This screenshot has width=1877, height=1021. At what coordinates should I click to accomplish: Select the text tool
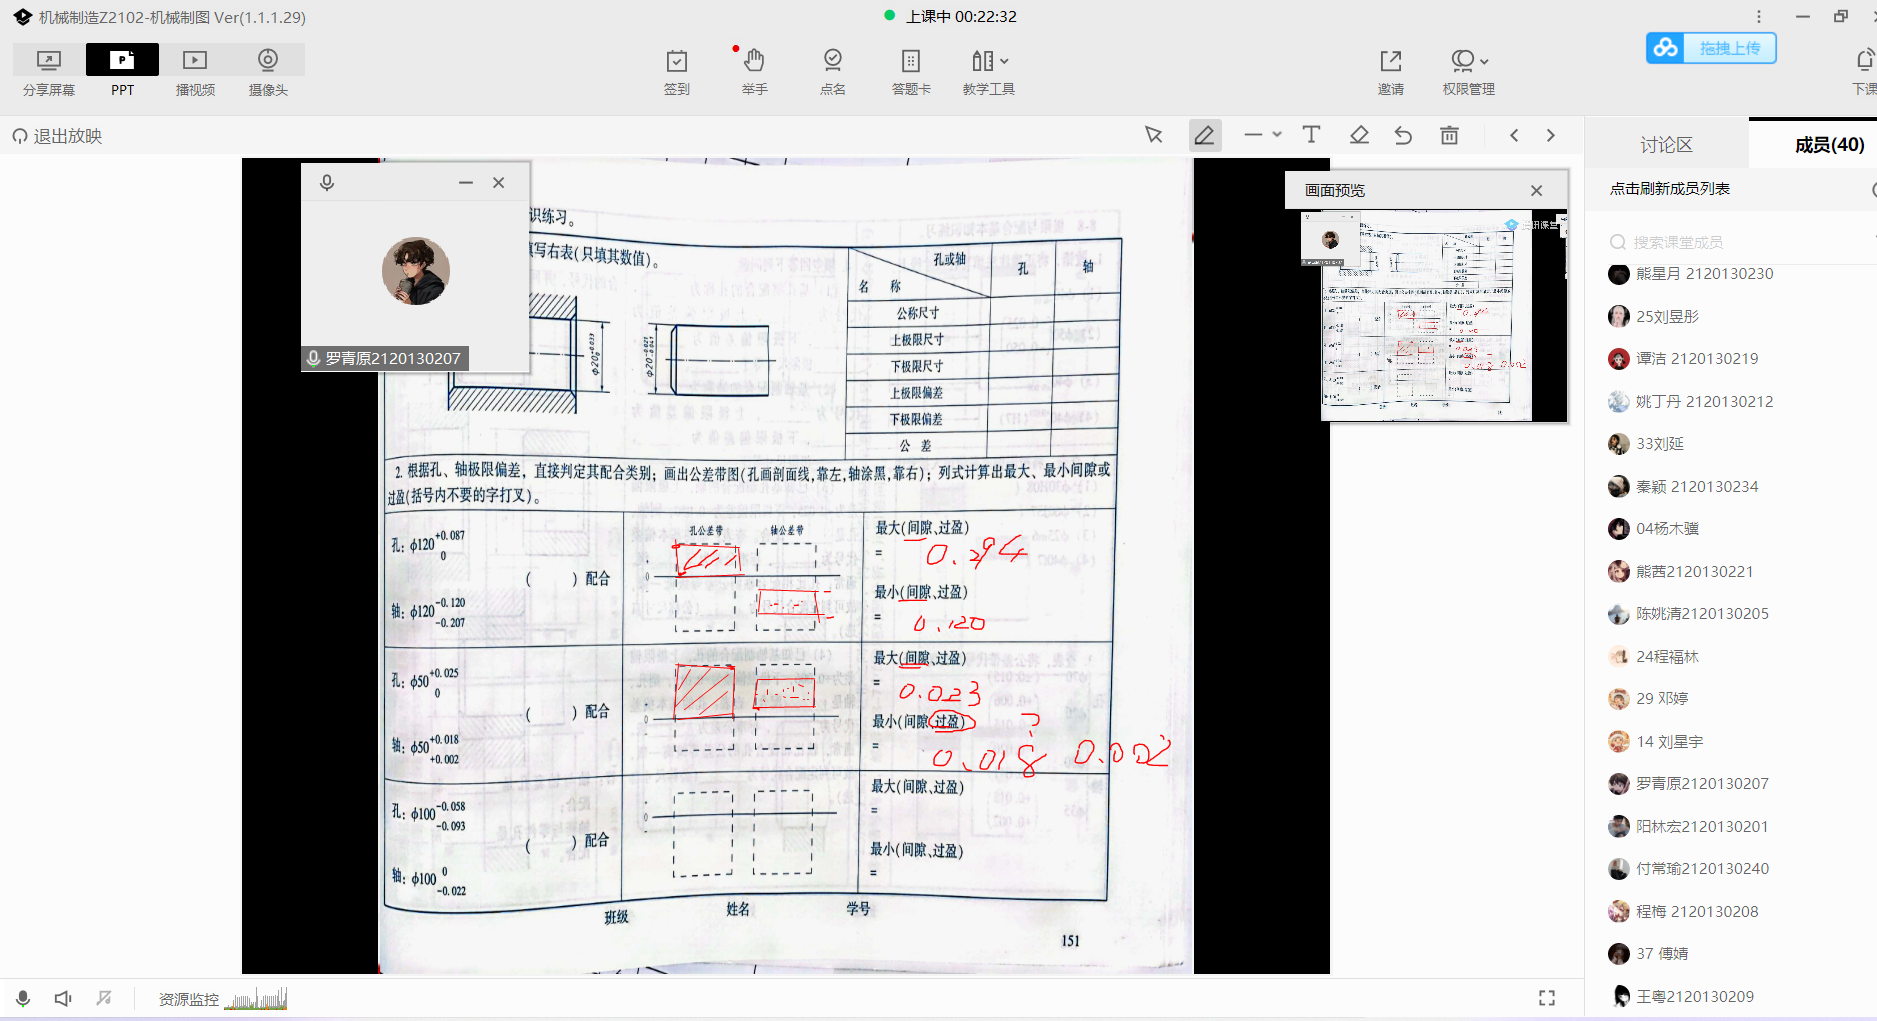point(1311,135)
